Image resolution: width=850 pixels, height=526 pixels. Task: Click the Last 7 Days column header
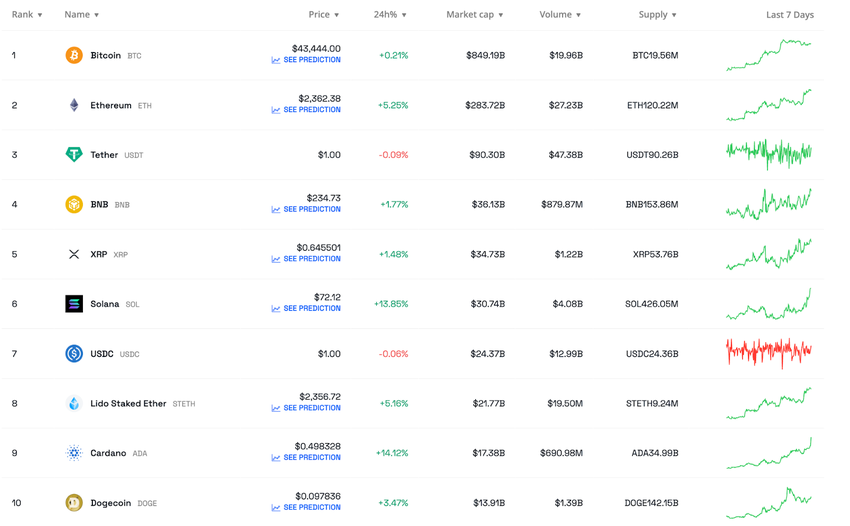coord(790,15)
